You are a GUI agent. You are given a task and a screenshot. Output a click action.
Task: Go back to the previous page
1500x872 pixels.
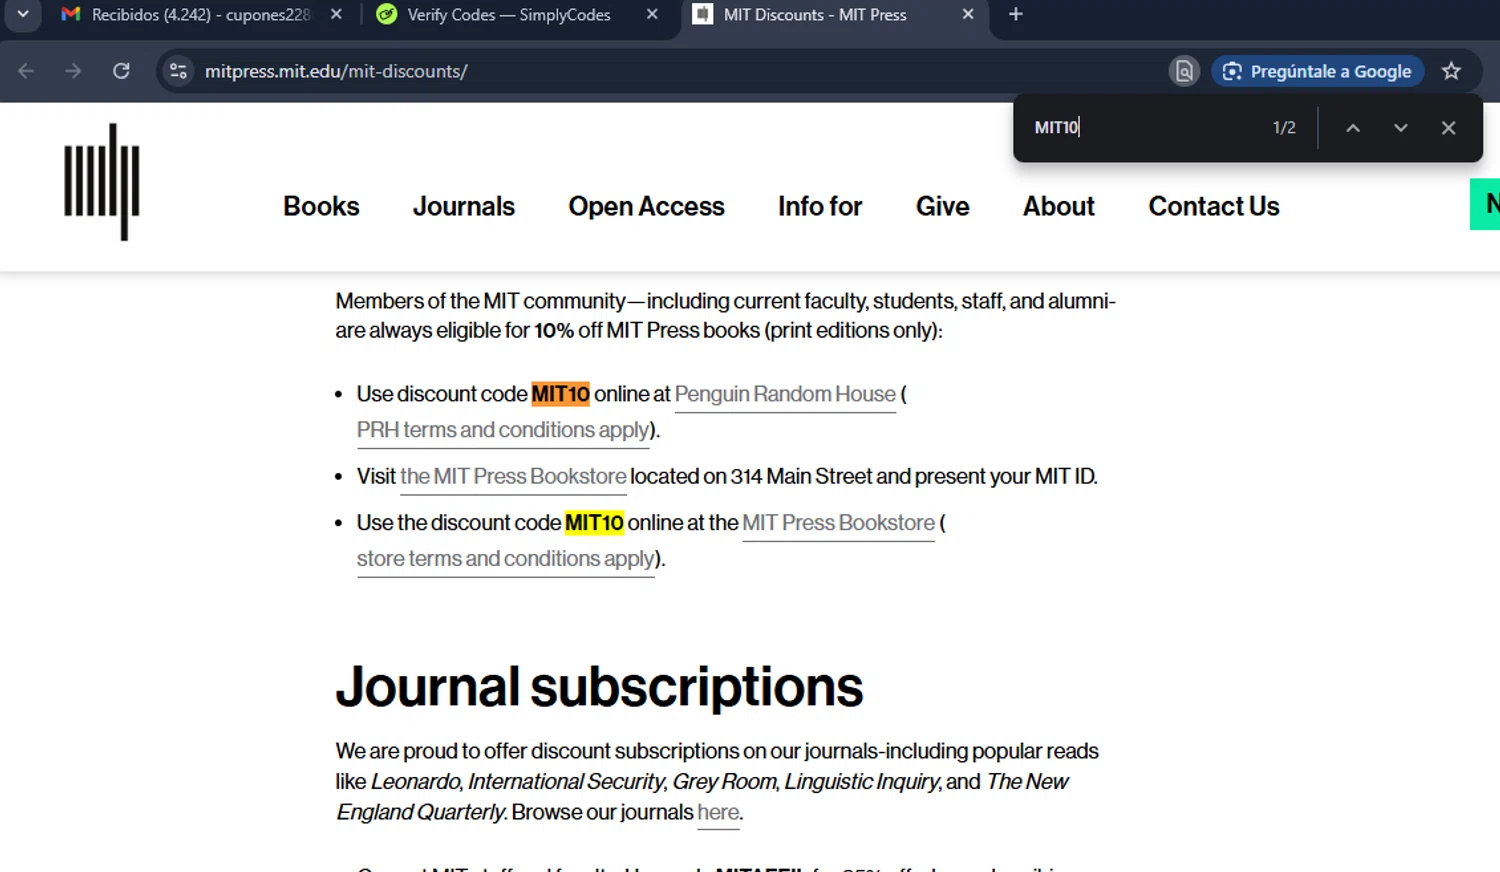point(26,71)
